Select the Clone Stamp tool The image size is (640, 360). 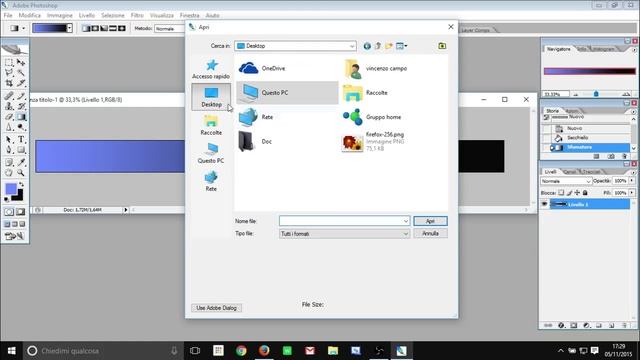coord(9,106)
